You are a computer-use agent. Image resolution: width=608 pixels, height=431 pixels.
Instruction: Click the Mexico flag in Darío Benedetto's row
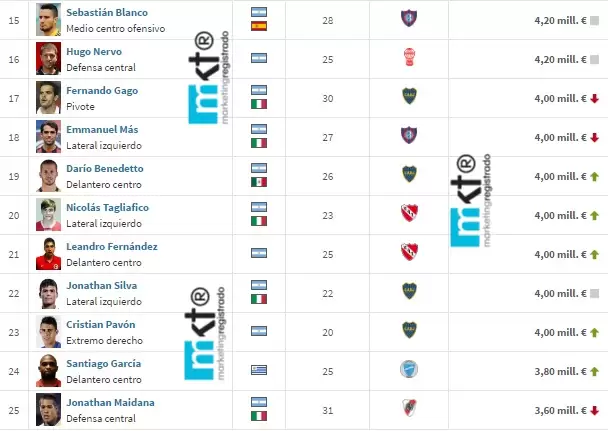[258, 182]
